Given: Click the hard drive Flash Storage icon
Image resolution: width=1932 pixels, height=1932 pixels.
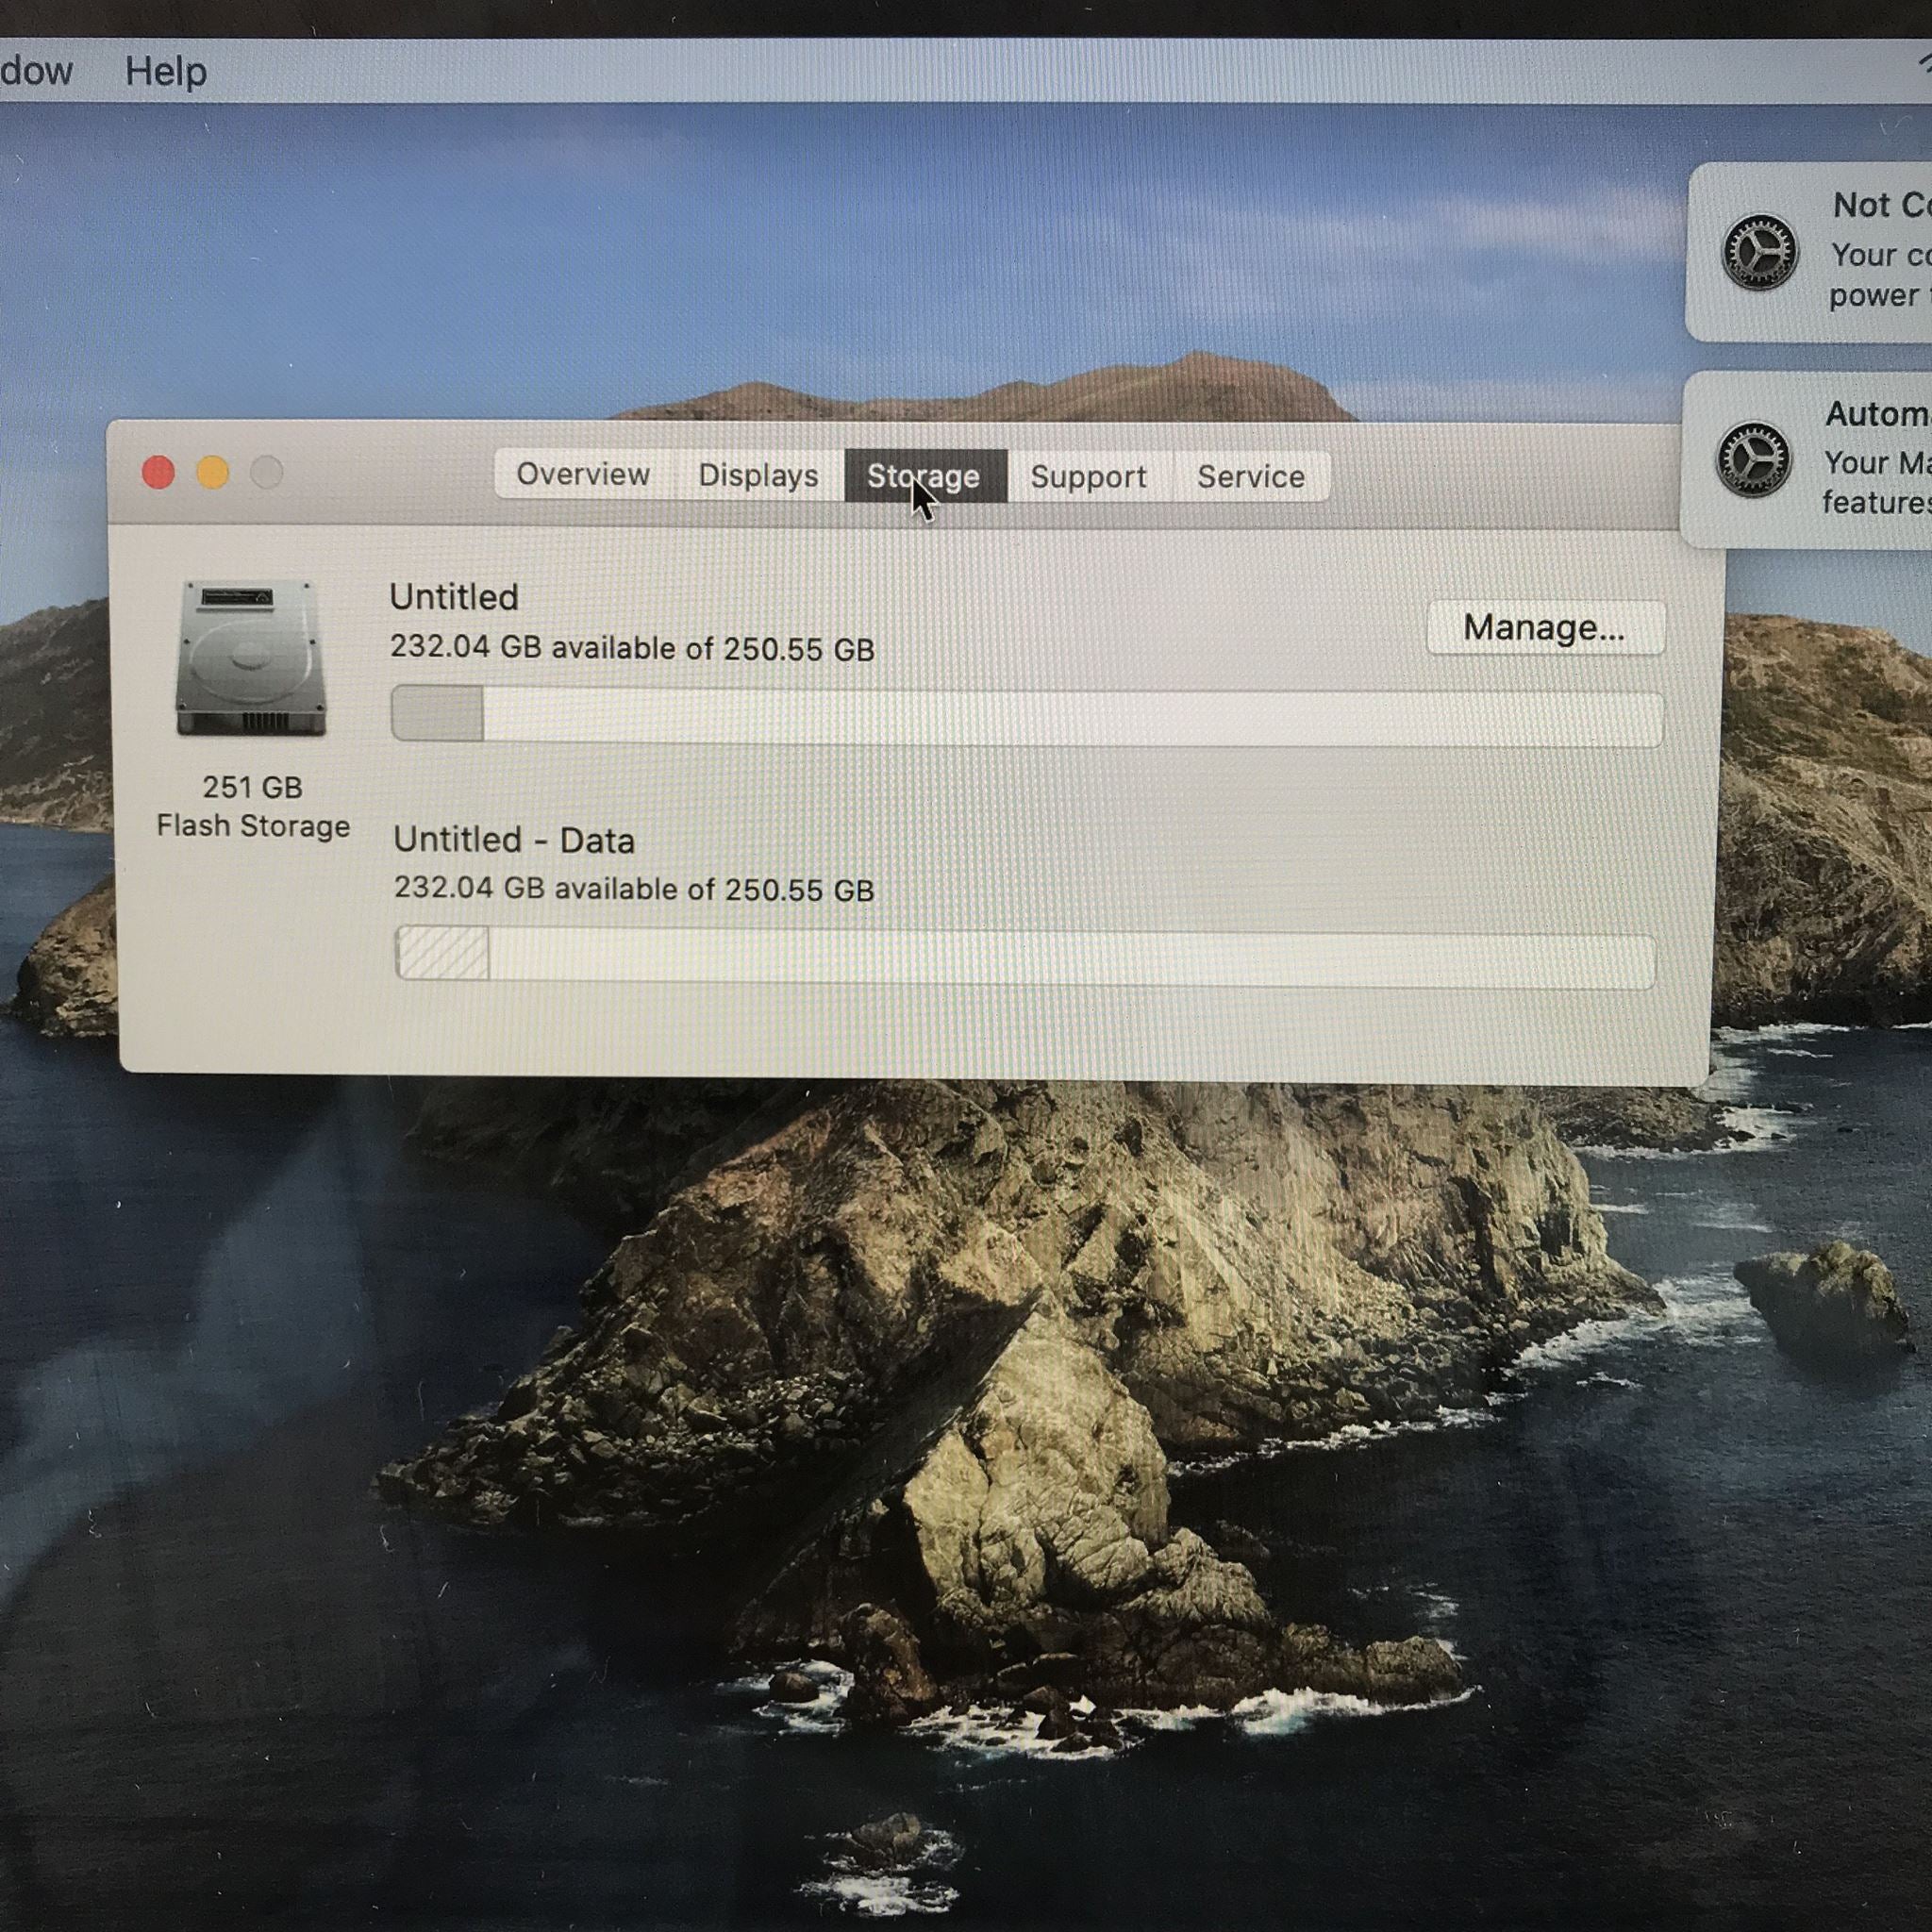Looking at the screenshot, I should [251, 658].
